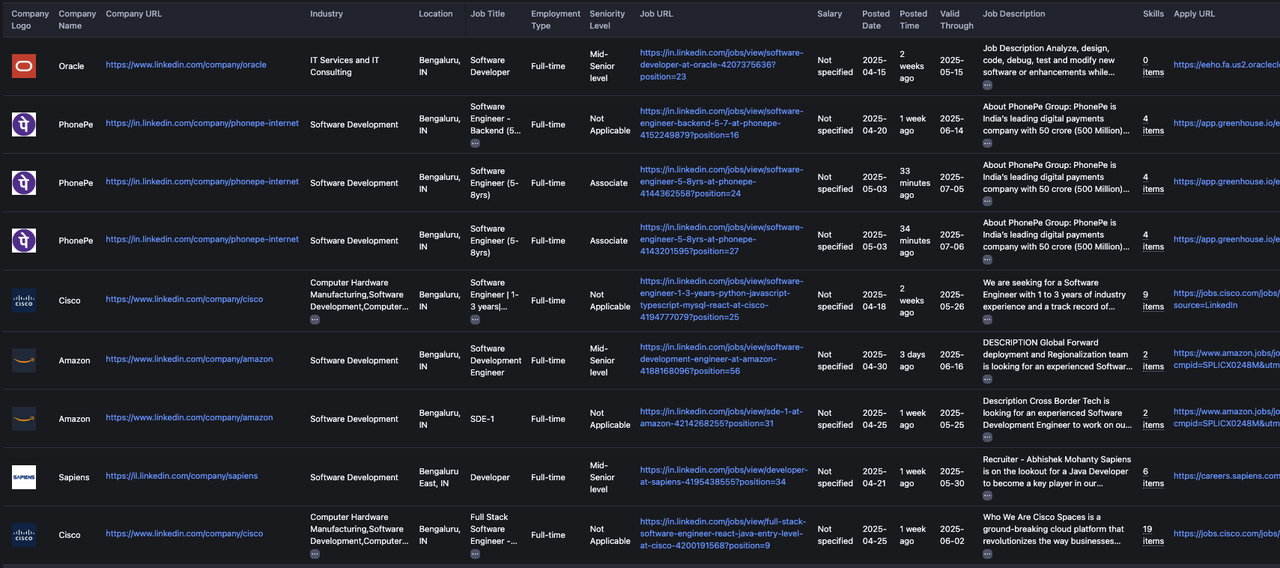Expand the PhonePe Backend job title ellipsis
The image size is (1280, 568).
[x=475, y=144]
